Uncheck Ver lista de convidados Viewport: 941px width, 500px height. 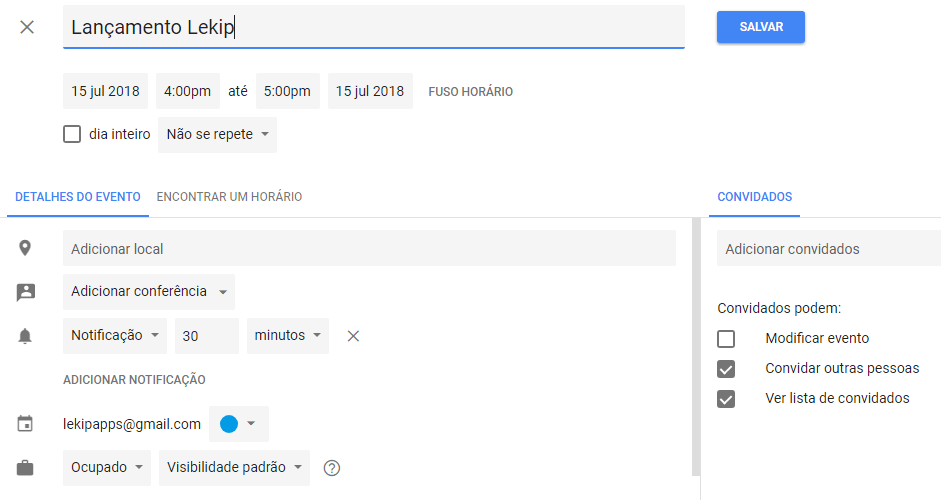tap(726, 399)
